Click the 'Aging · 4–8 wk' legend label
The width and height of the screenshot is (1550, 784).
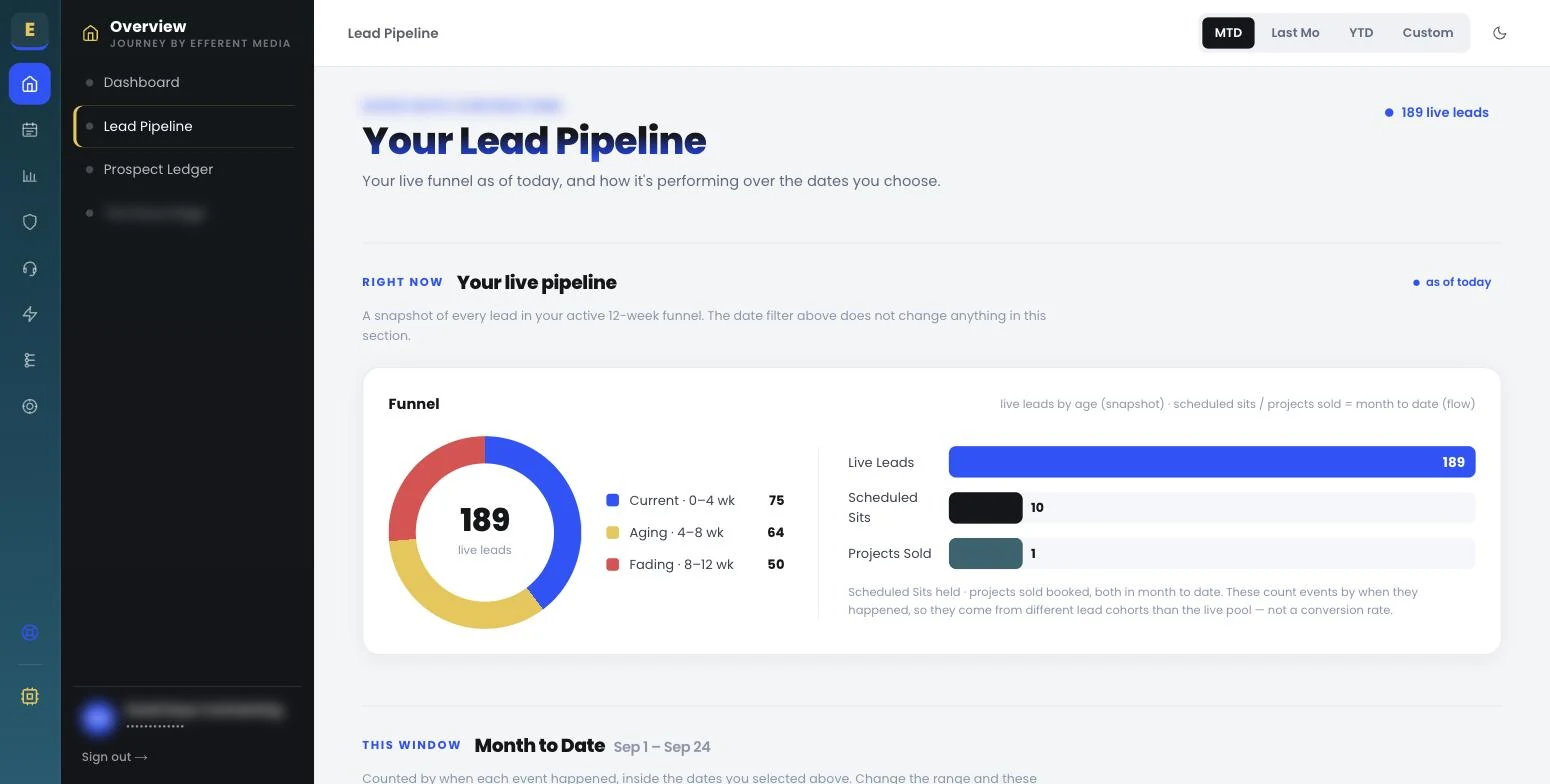pos(676,532)
